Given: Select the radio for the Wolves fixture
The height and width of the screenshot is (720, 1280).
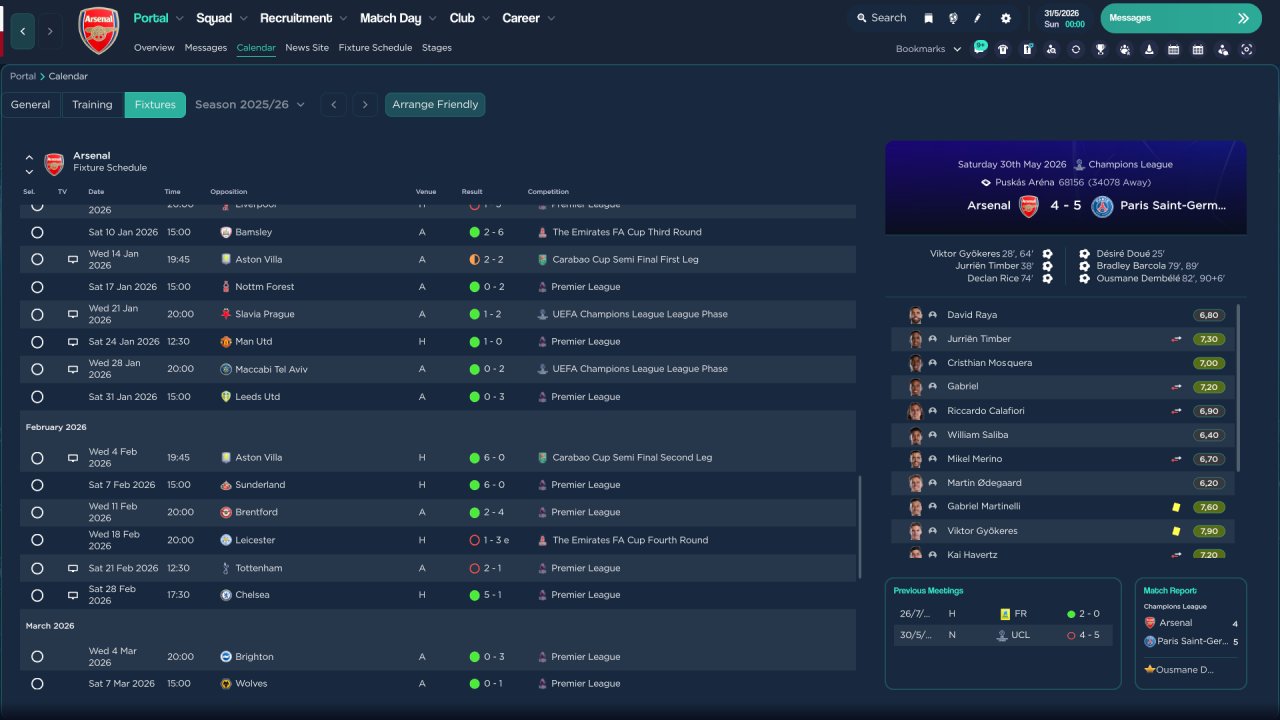Looking at the screenshot, I should (x=37, y=684).
